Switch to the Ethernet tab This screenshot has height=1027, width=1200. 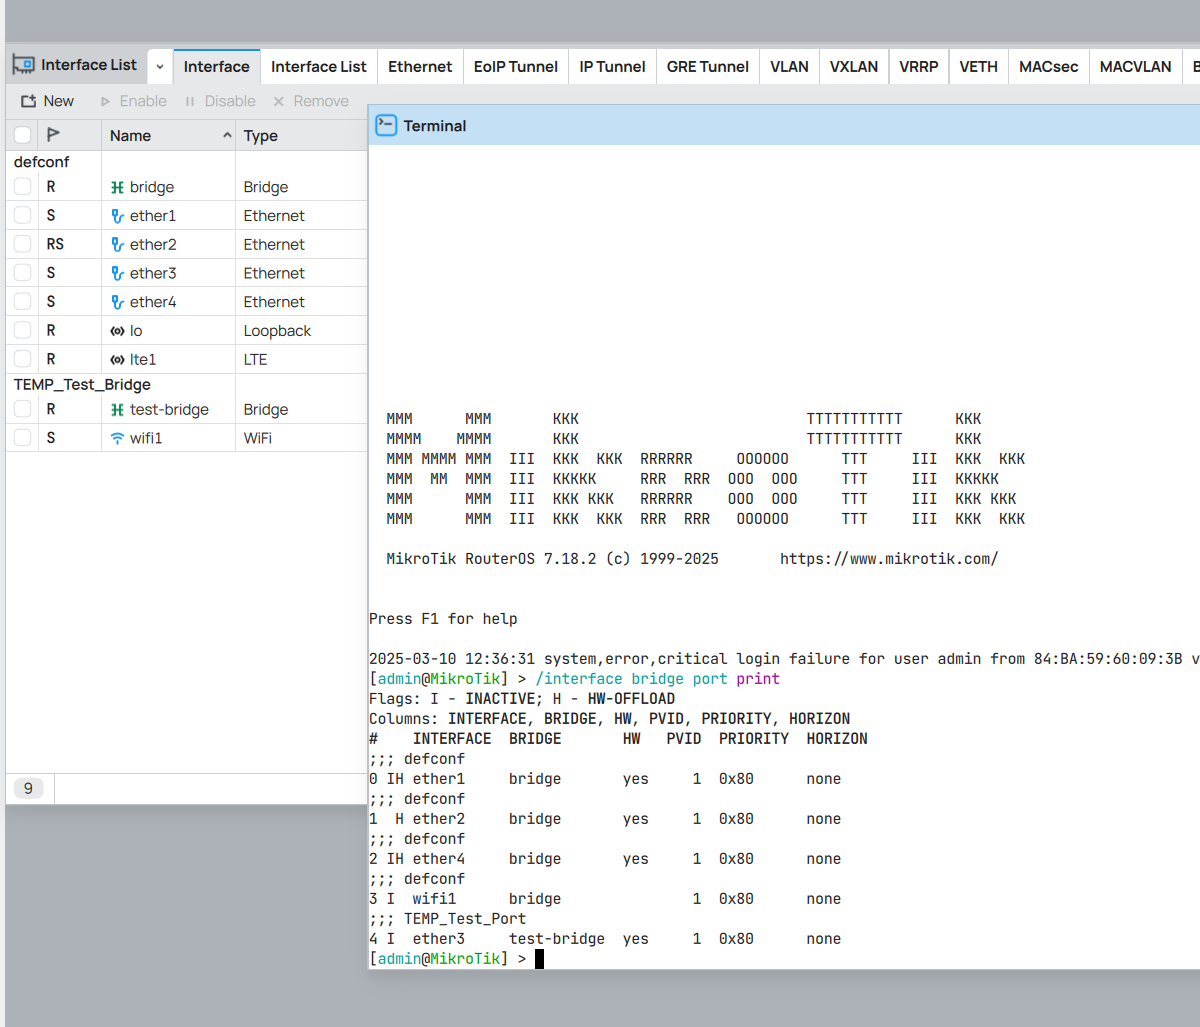pos(420,66)
